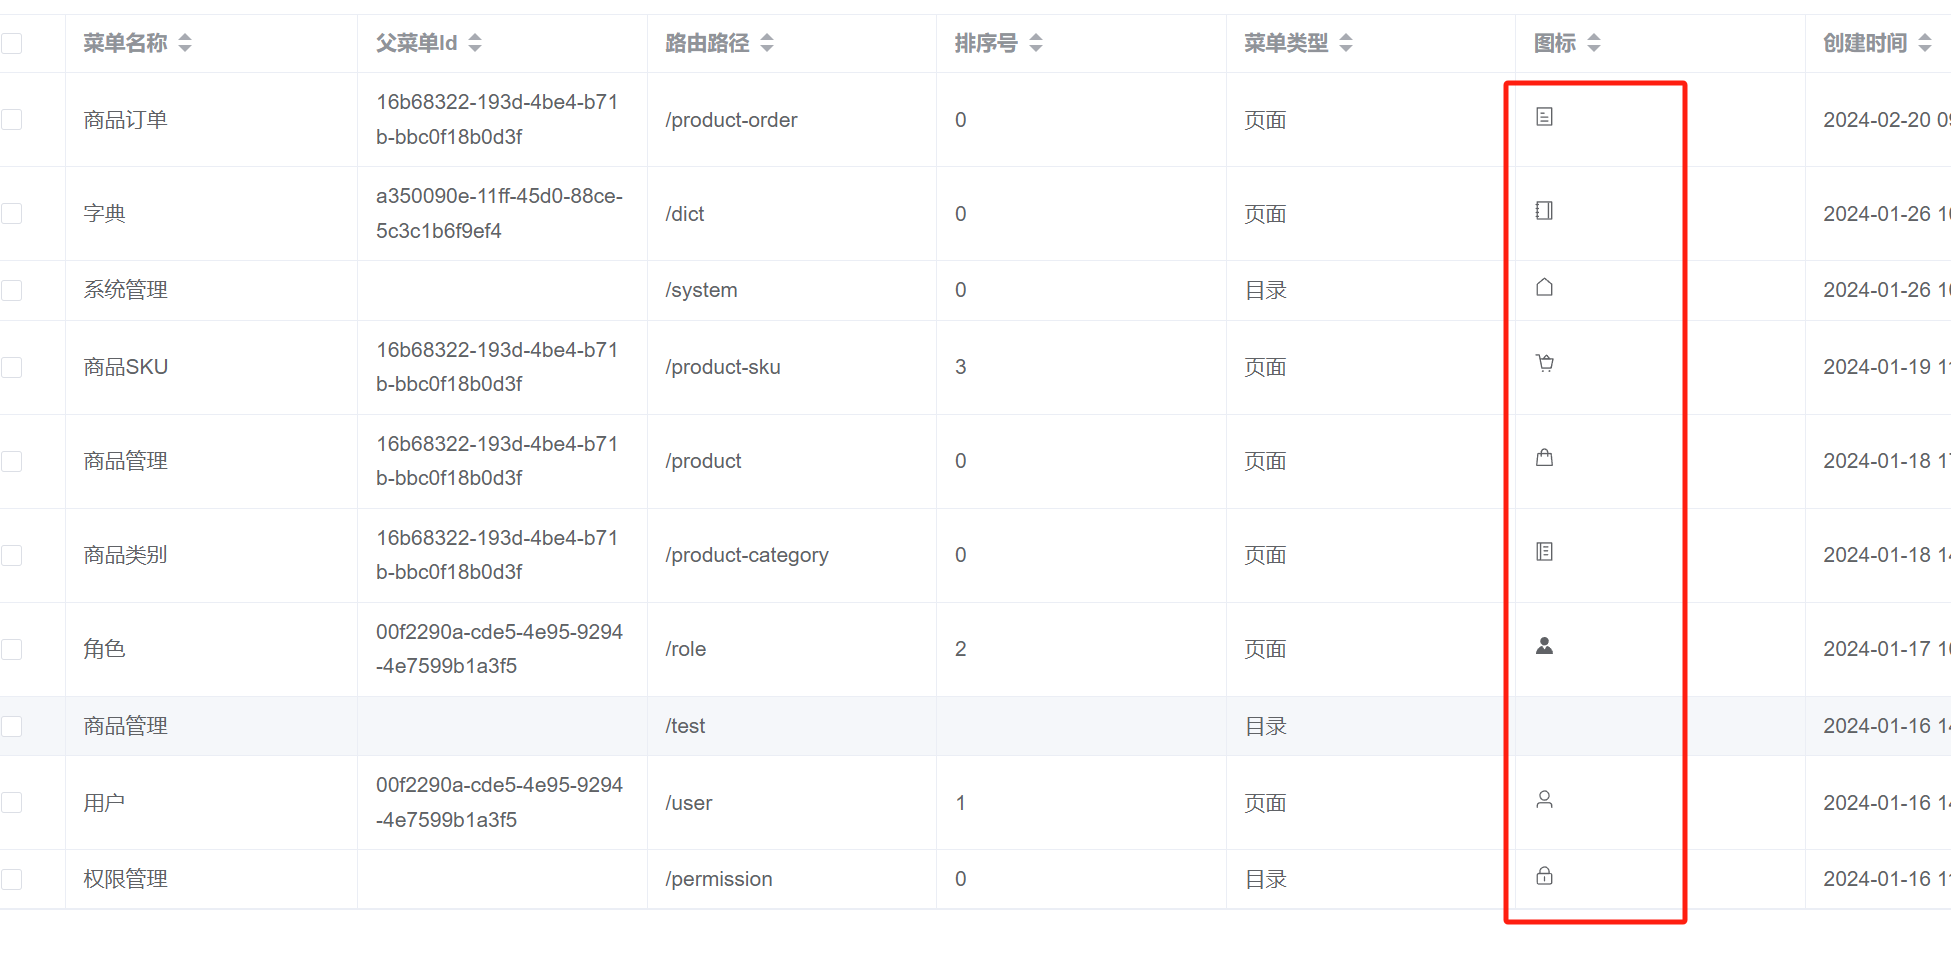
Task: Toggle sort arrows on 排序号 column
Action: (1036, 43)
